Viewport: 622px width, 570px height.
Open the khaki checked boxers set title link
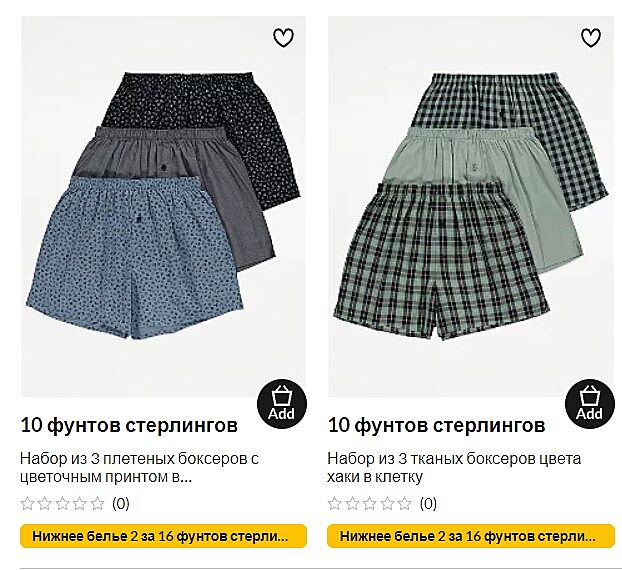[x=454, y=467]
